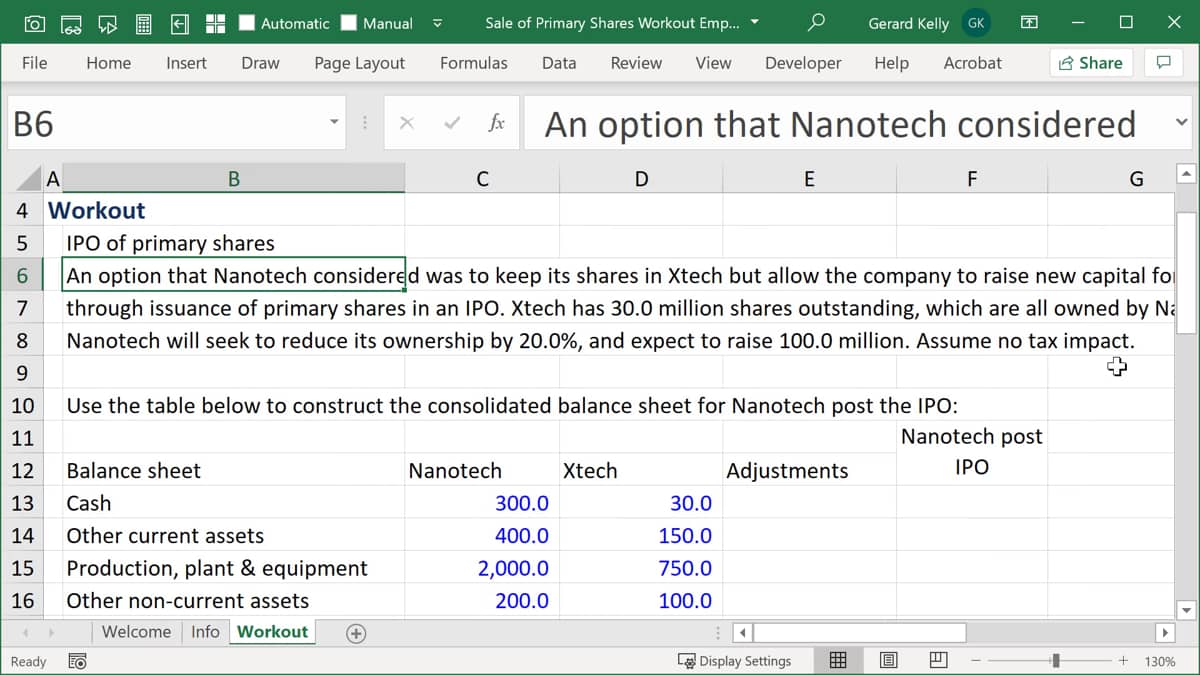1200x675 pixels.
Task: Adjust the zoom slider handle
Action: point(1056,661)
